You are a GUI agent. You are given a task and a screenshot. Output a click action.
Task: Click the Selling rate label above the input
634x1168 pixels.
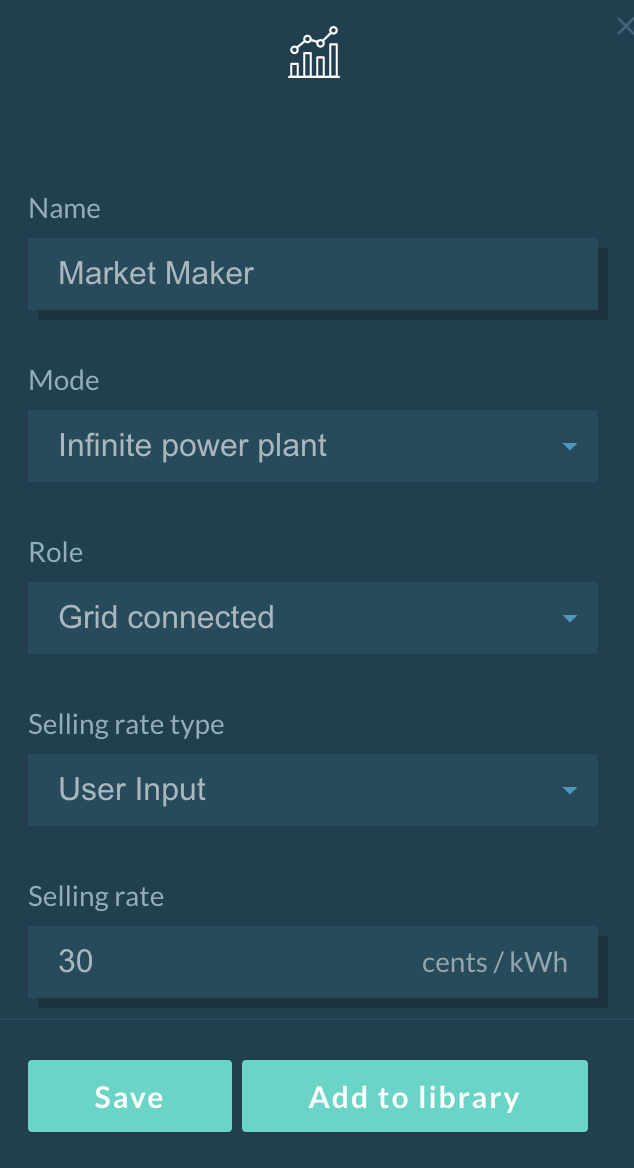click(x=96, y=897)
